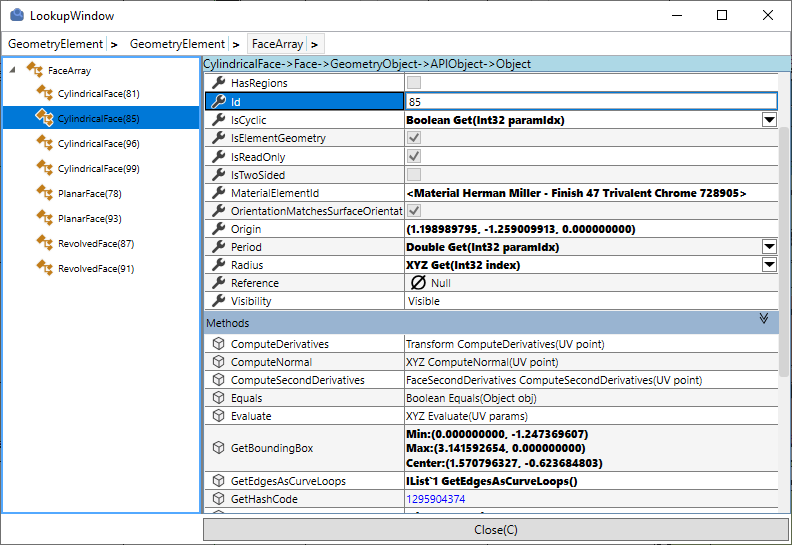
Task: Select the FaceArray breadcrumb item
Action: tap(277, 44)
